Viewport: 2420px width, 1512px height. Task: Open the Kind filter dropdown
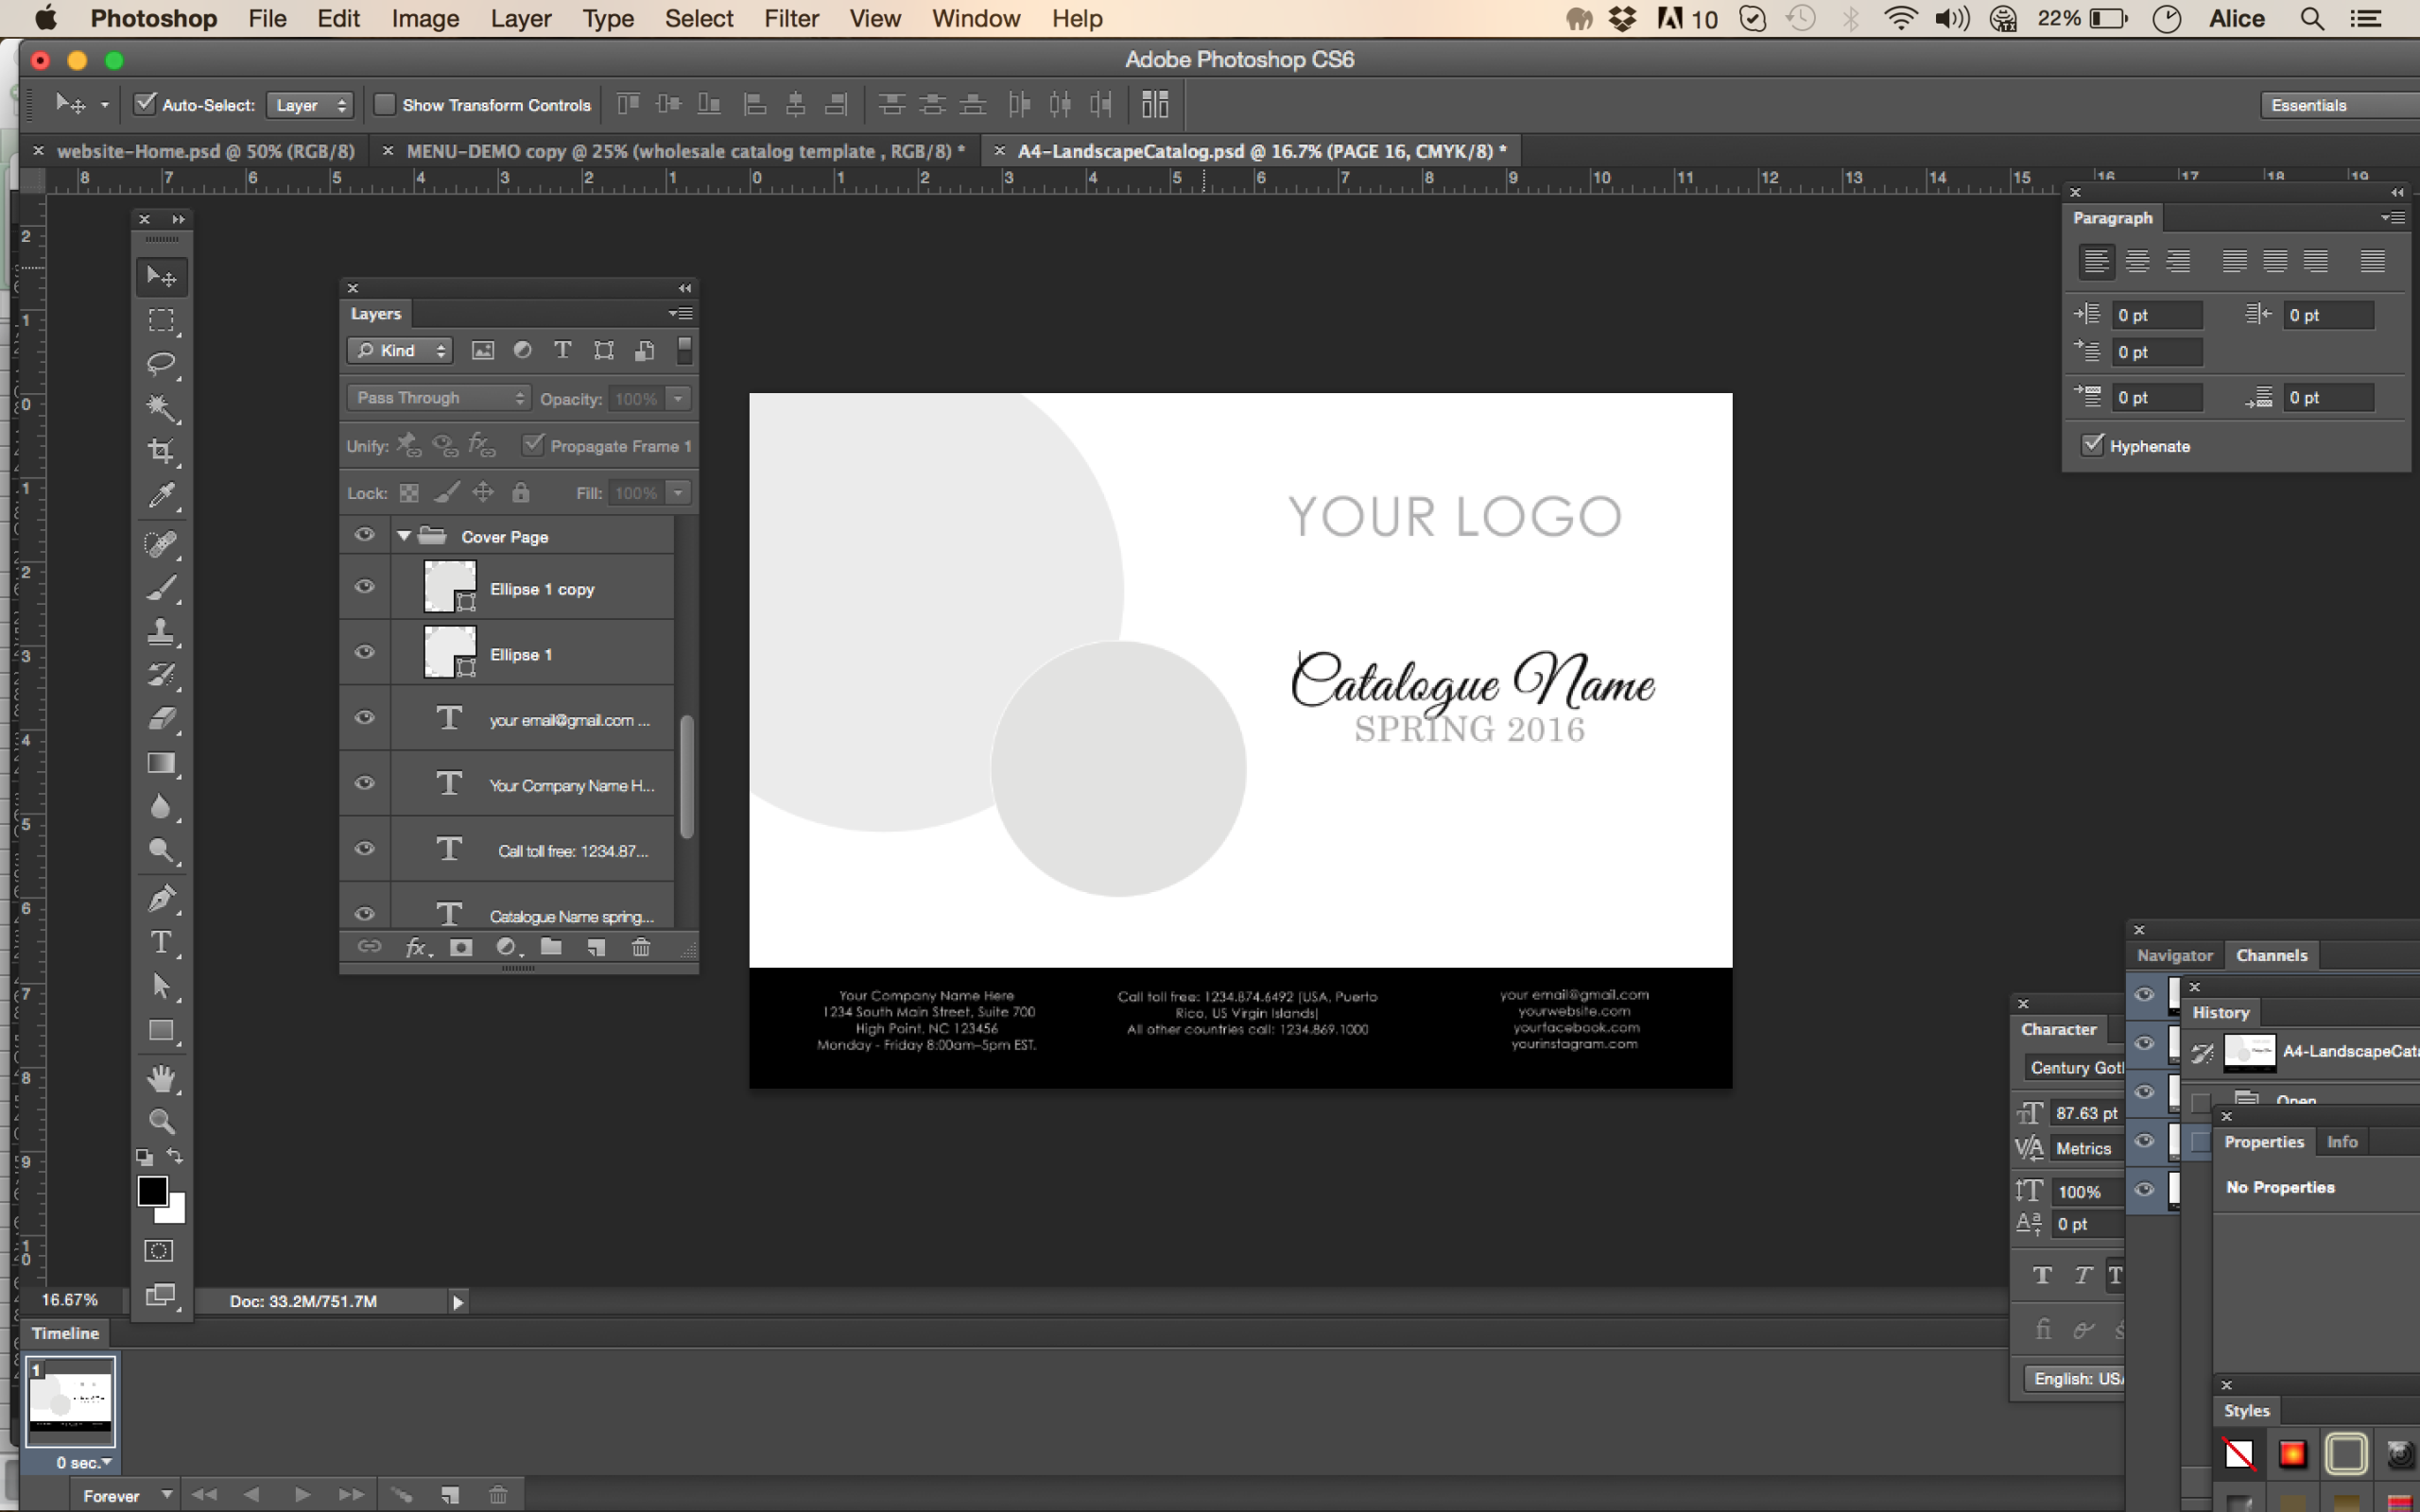[400, 350]
